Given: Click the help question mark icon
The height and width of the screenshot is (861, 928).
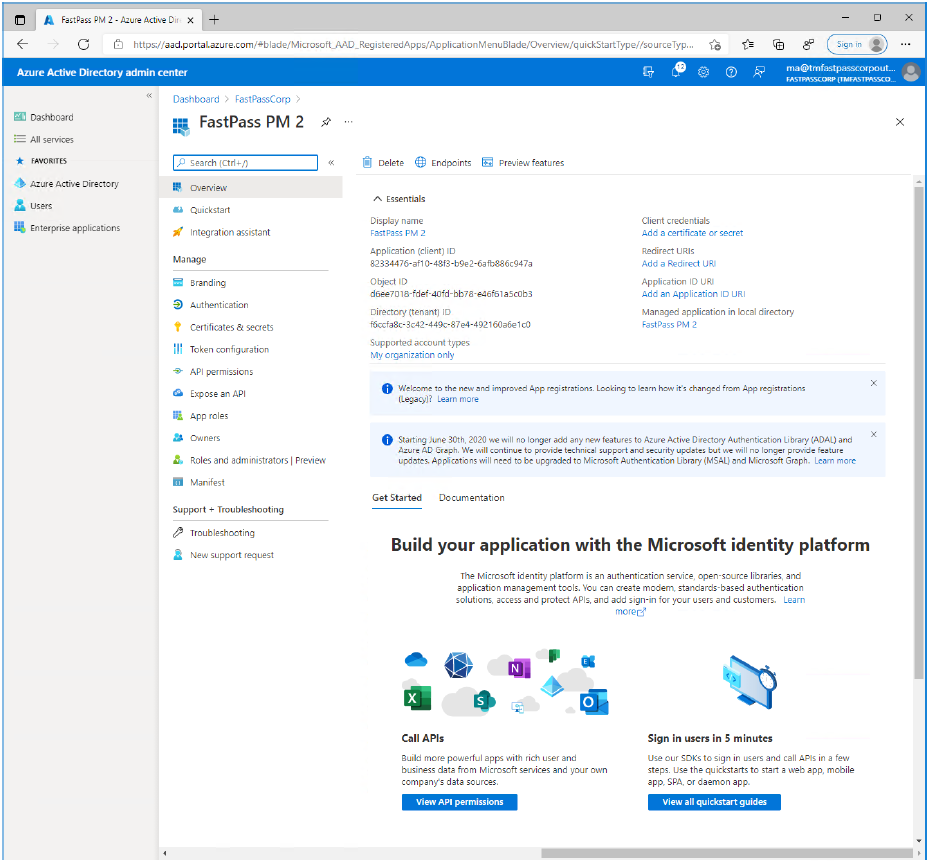Looking at the screenshot, I should coord(731,72).
